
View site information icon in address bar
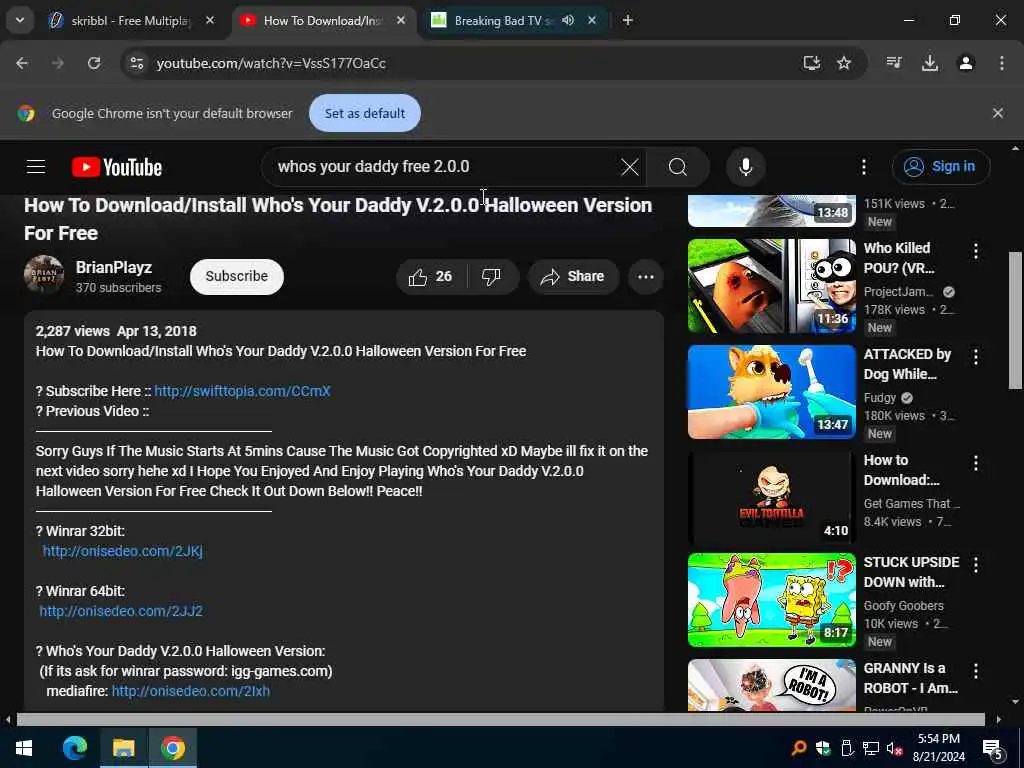[137, 63]
